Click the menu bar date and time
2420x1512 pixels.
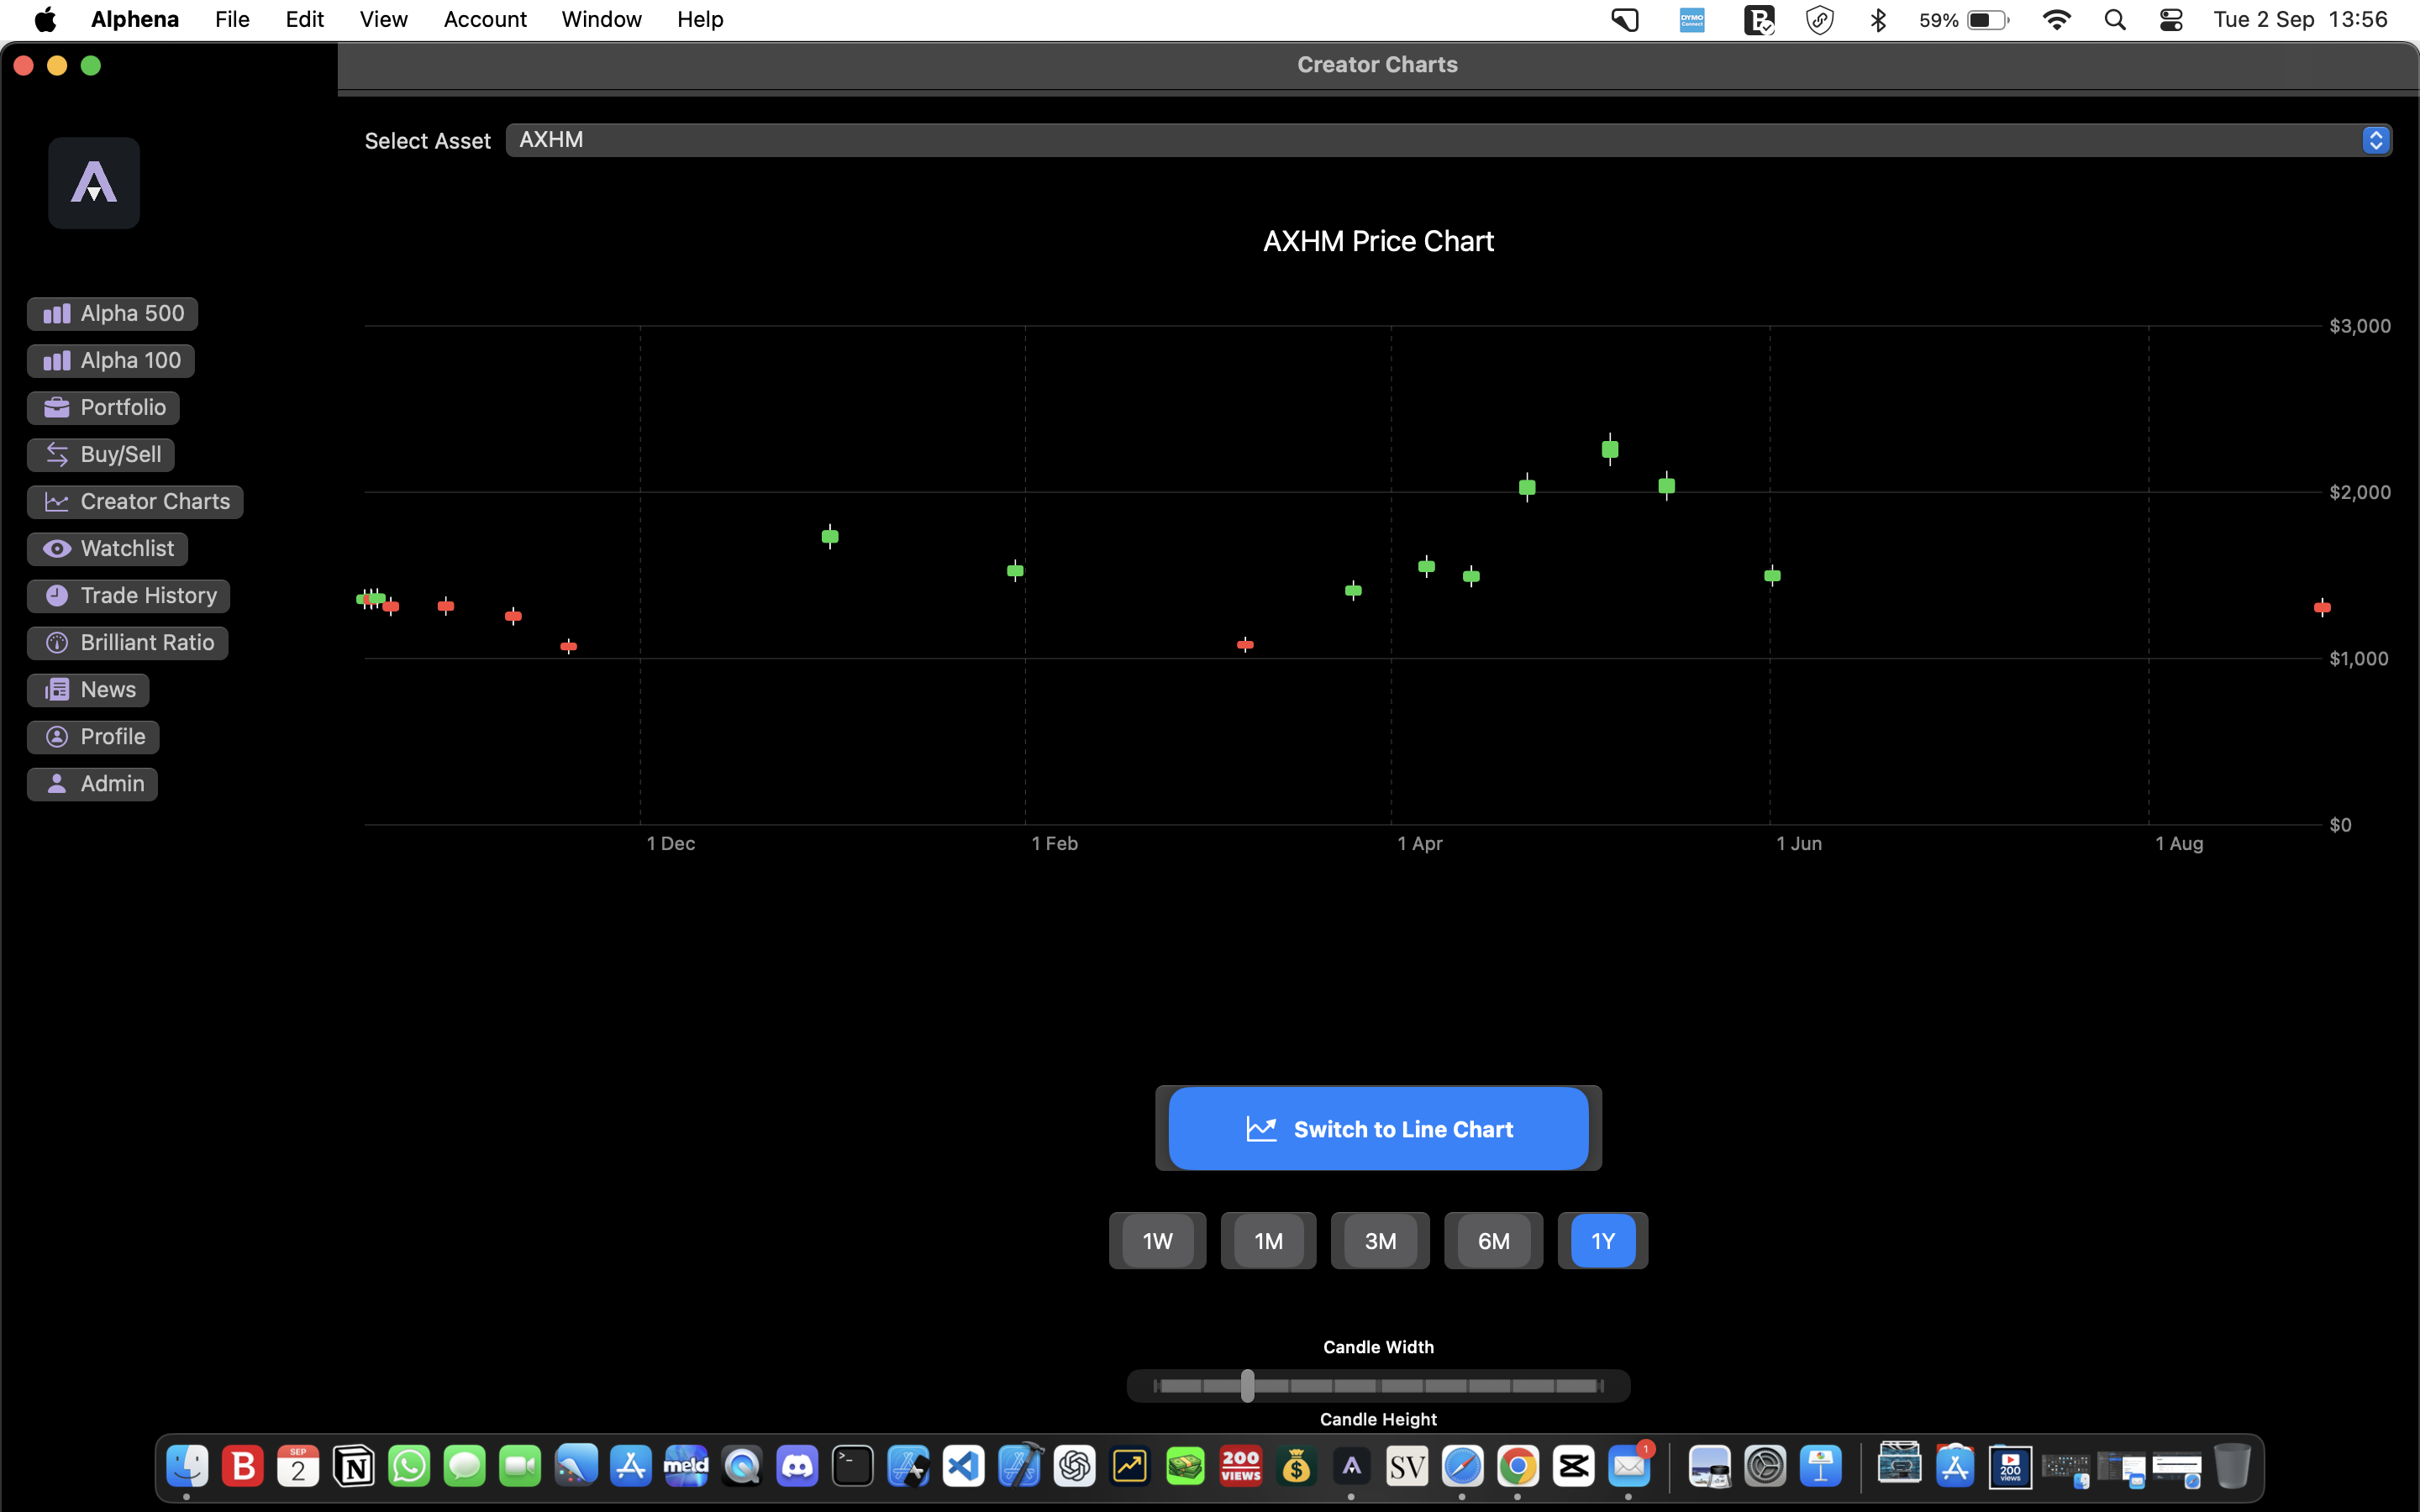pyautogui.click(x=2300, y=19)
